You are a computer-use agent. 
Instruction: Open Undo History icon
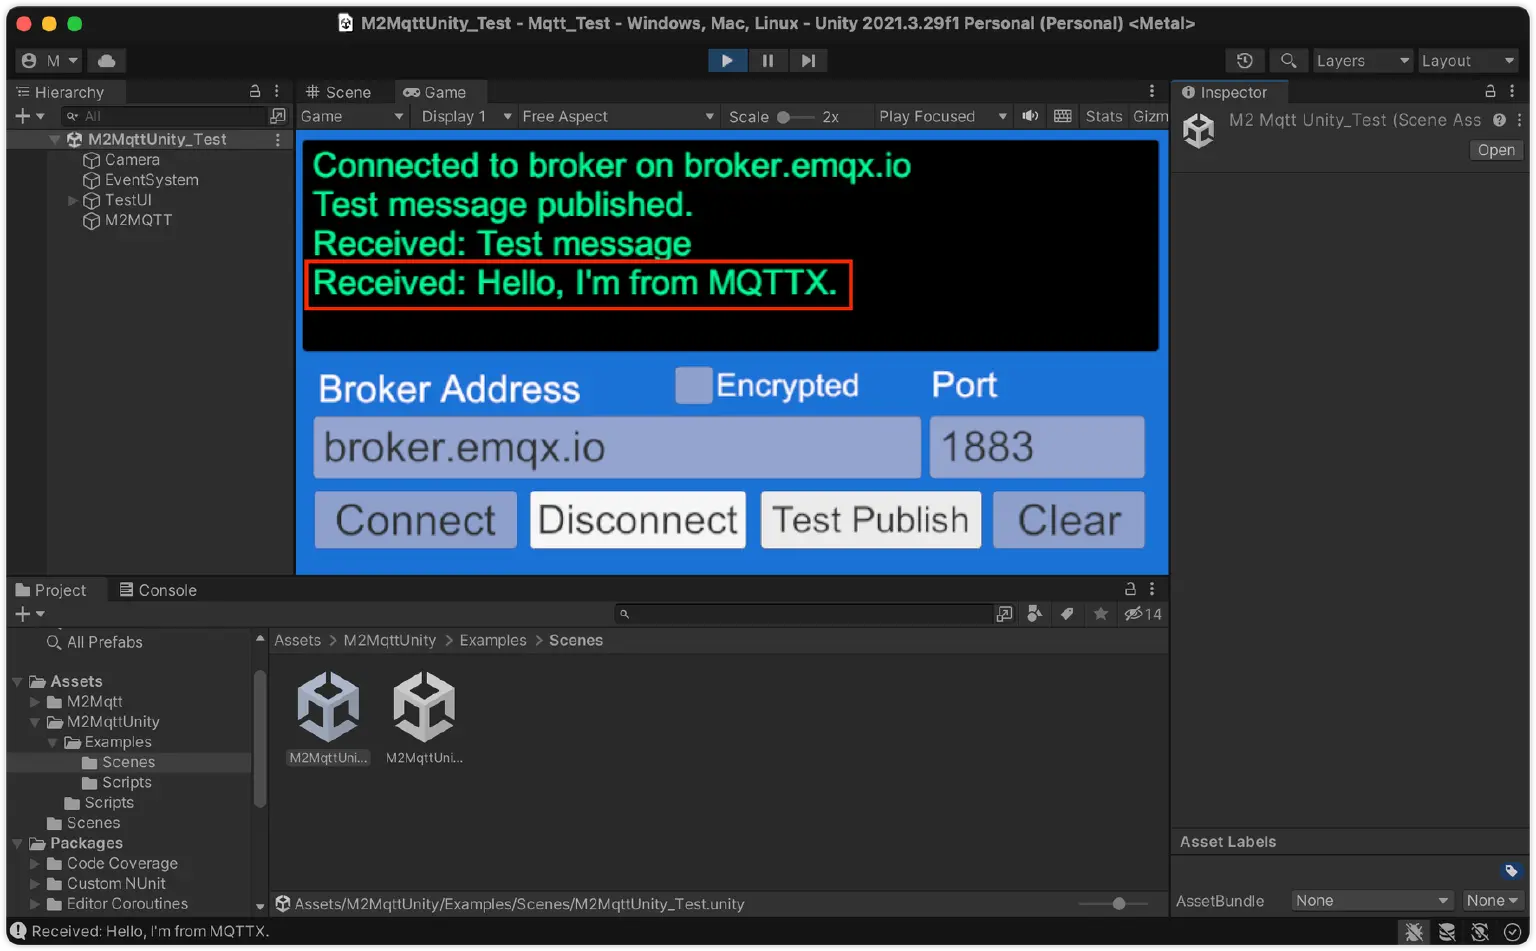pyautogui.click(x=1244, y=60)
